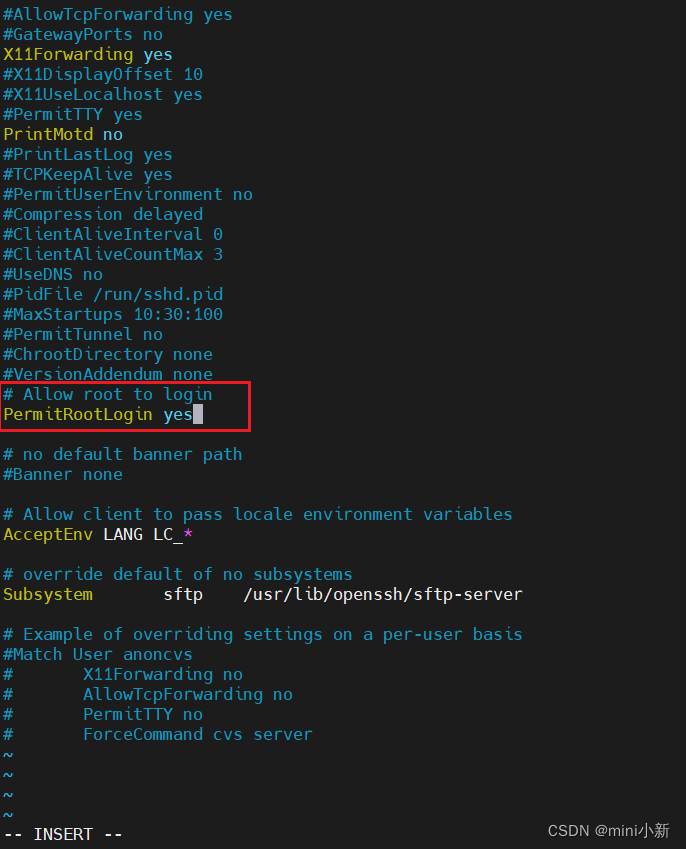686x849 pixels.
Task: Click the ForceCommand cvs server line
Action: pos(198,735)
